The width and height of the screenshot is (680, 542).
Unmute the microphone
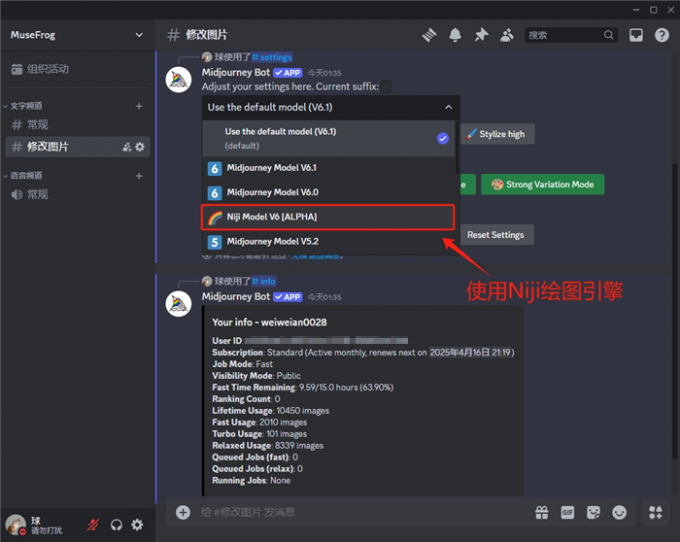93,525
